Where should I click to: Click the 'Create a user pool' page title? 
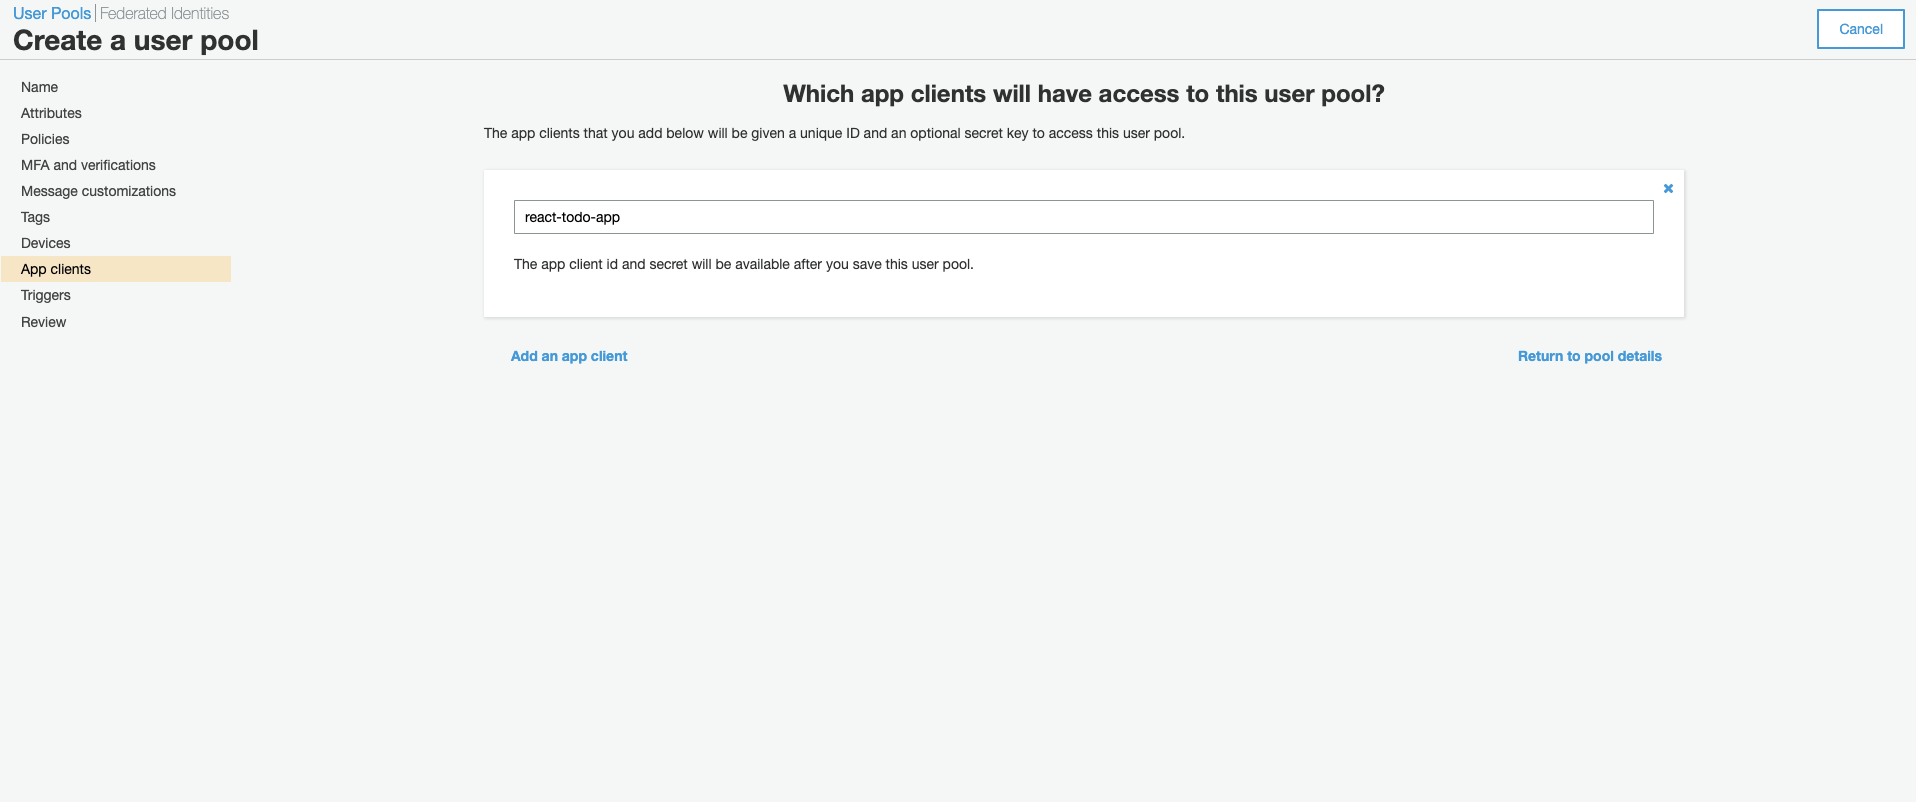[x=136, y=41]
